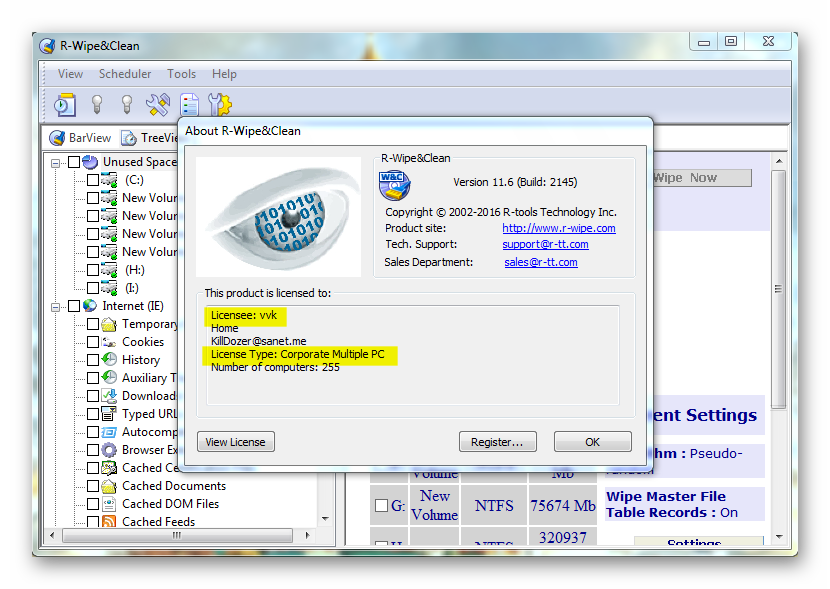Click tree panel scroll right arrow
This screenshot has height=589, width=830.
pos(308,536)
